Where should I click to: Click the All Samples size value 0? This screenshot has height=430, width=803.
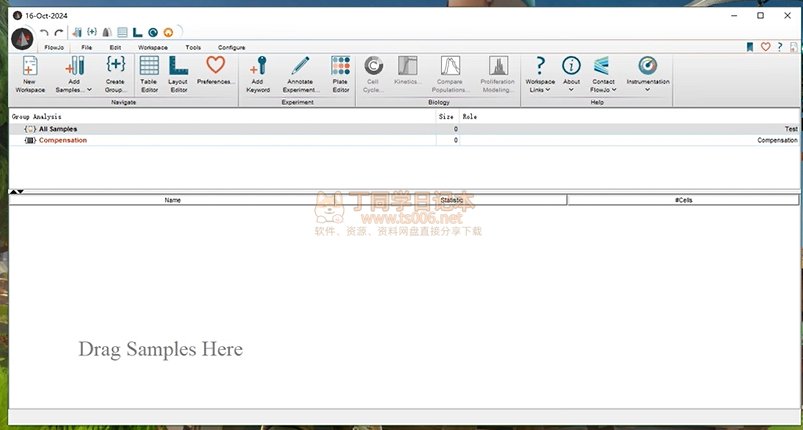click(456, 129)
